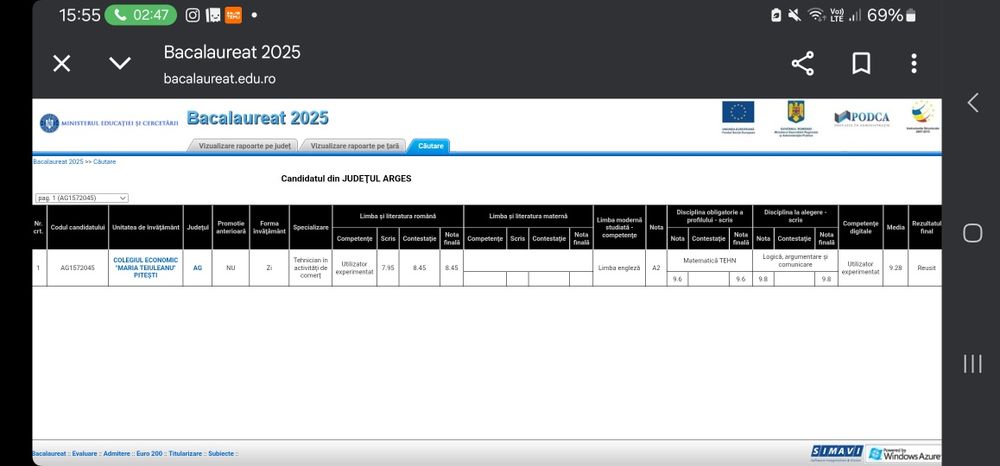Close the browser tab with X icon
The width and height of the screenshot is (1000, 466).
[61, 63]
